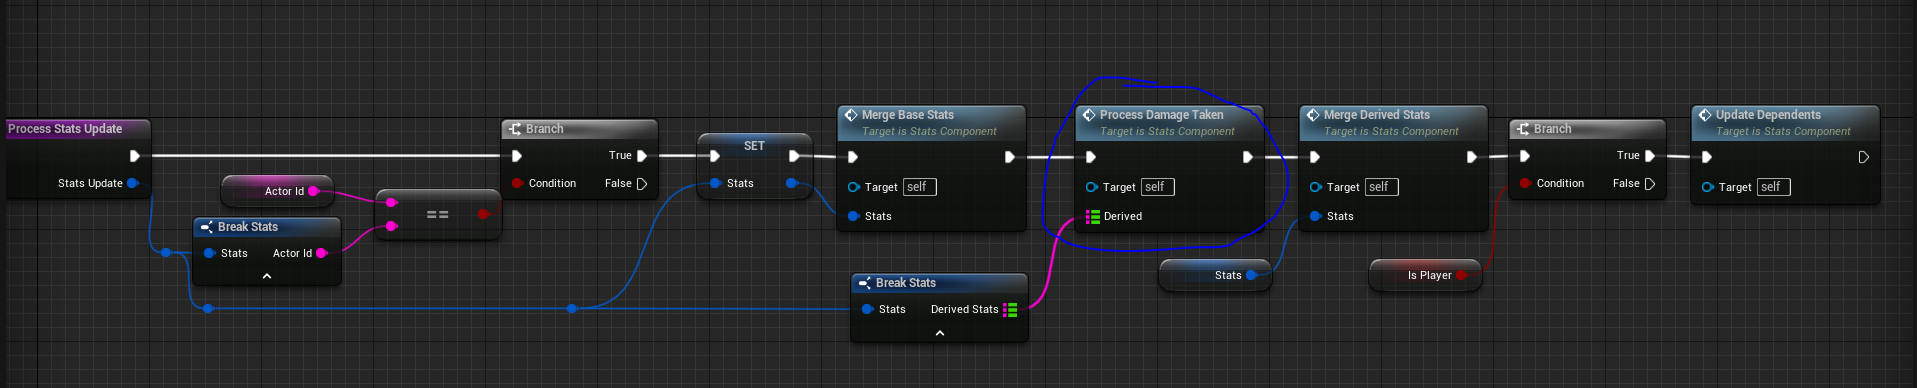Click Stats input pin on Break Stats with Derived Stats
The height and width of the screenshot is (388, 1917).
tap(867, 309)
